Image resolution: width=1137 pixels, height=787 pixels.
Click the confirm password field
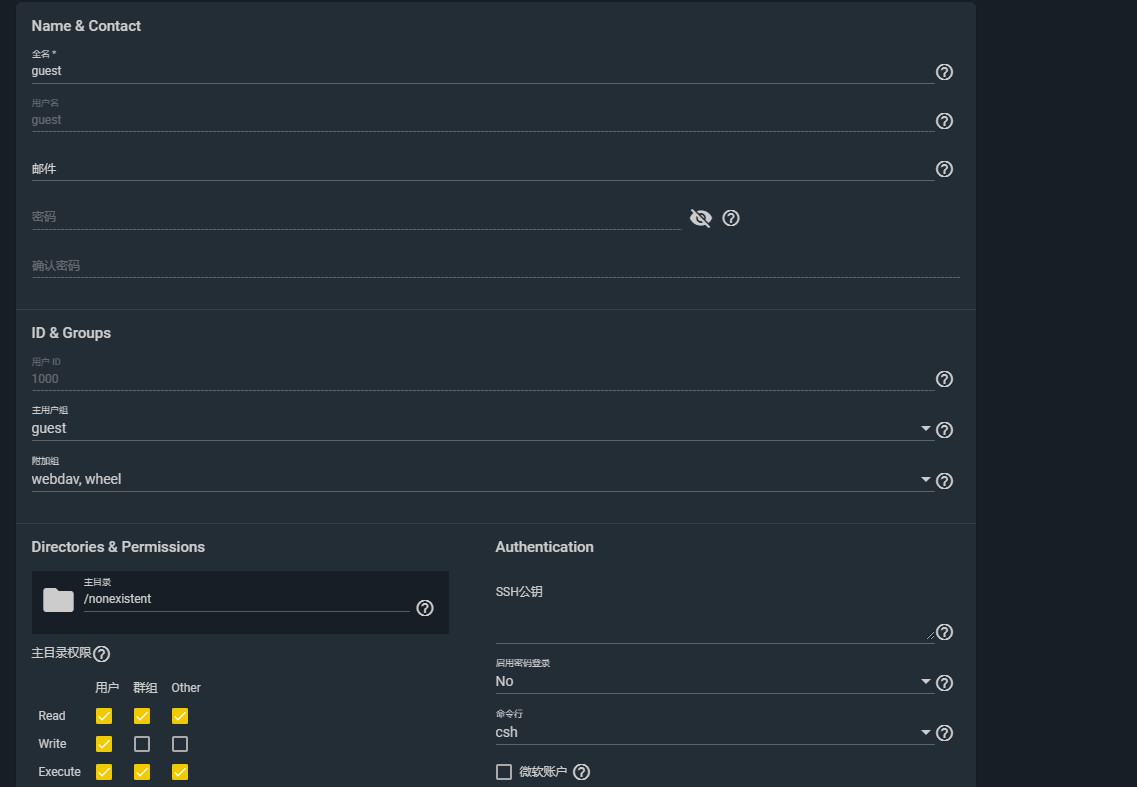coord(495,266)
